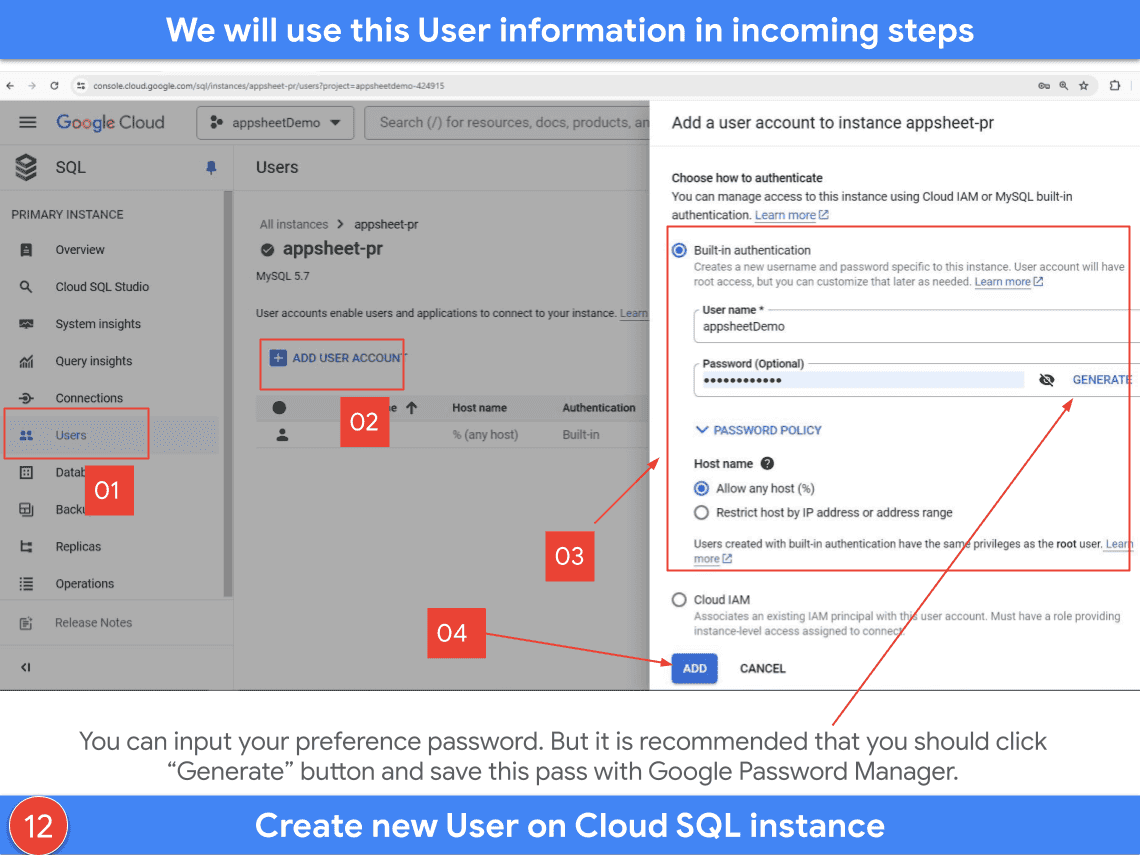This screenshot has height=855, width=1140.
Task: Open the browser extensions icon
Action: click(1114, 86)
